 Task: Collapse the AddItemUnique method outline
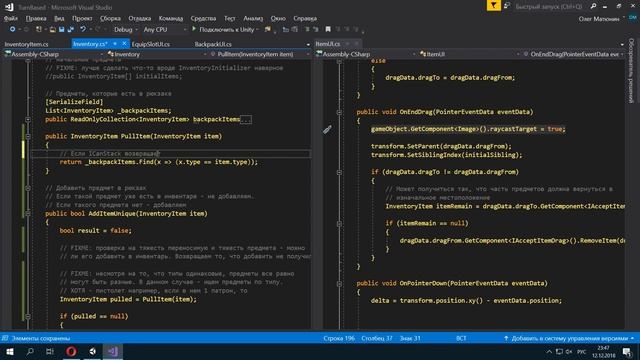(28, 213)
